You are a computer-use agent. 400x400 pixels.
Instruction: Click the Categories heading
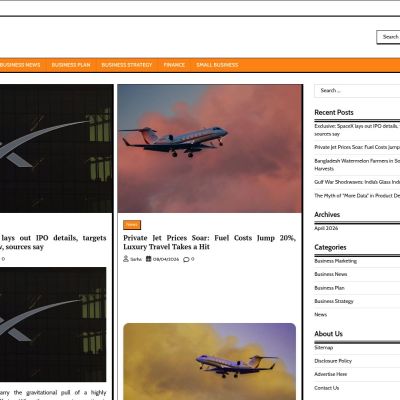(x=330, y=247)
